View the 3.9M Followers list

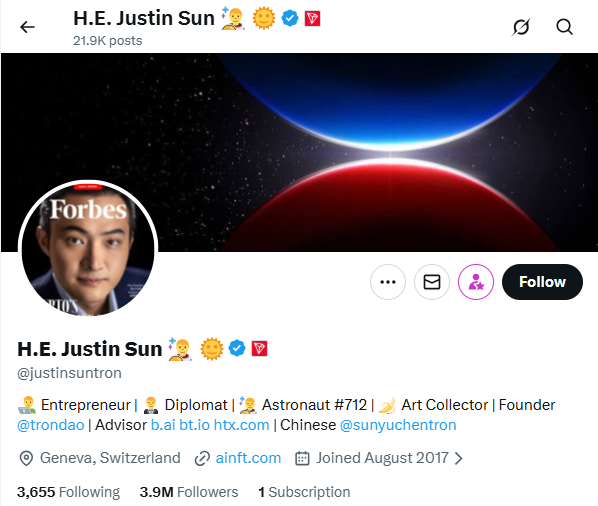point(189,492)
